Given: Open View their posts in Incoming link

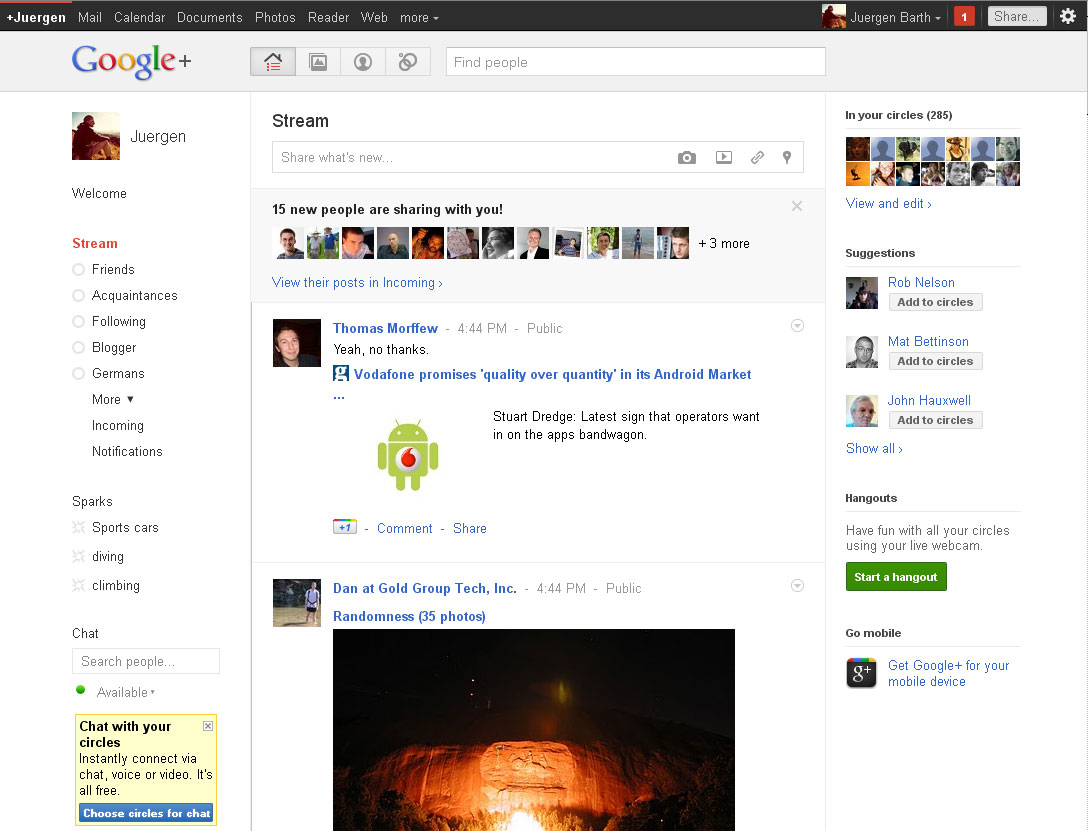Looking at the screenshot, I should [x=357, y=282].
